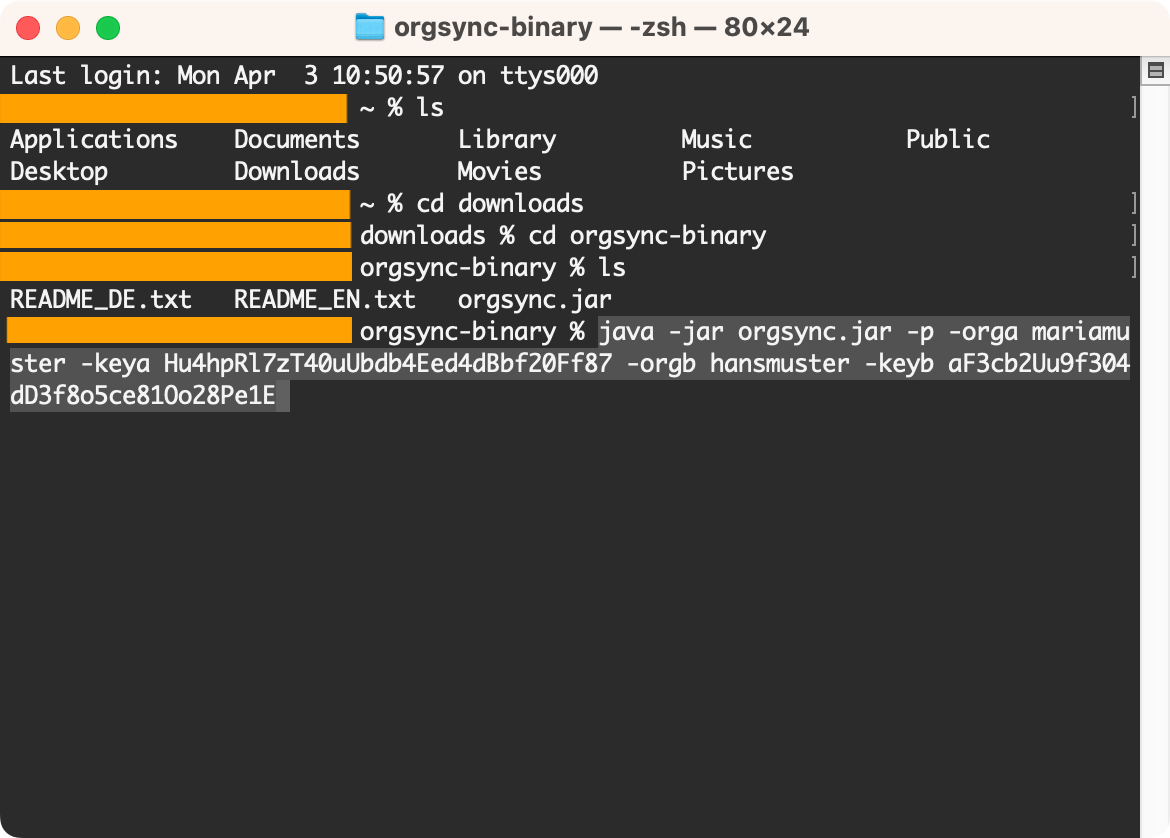Click the Library entry from the directory listing
Screen dimensions: 1170x838
coord(506,139)
